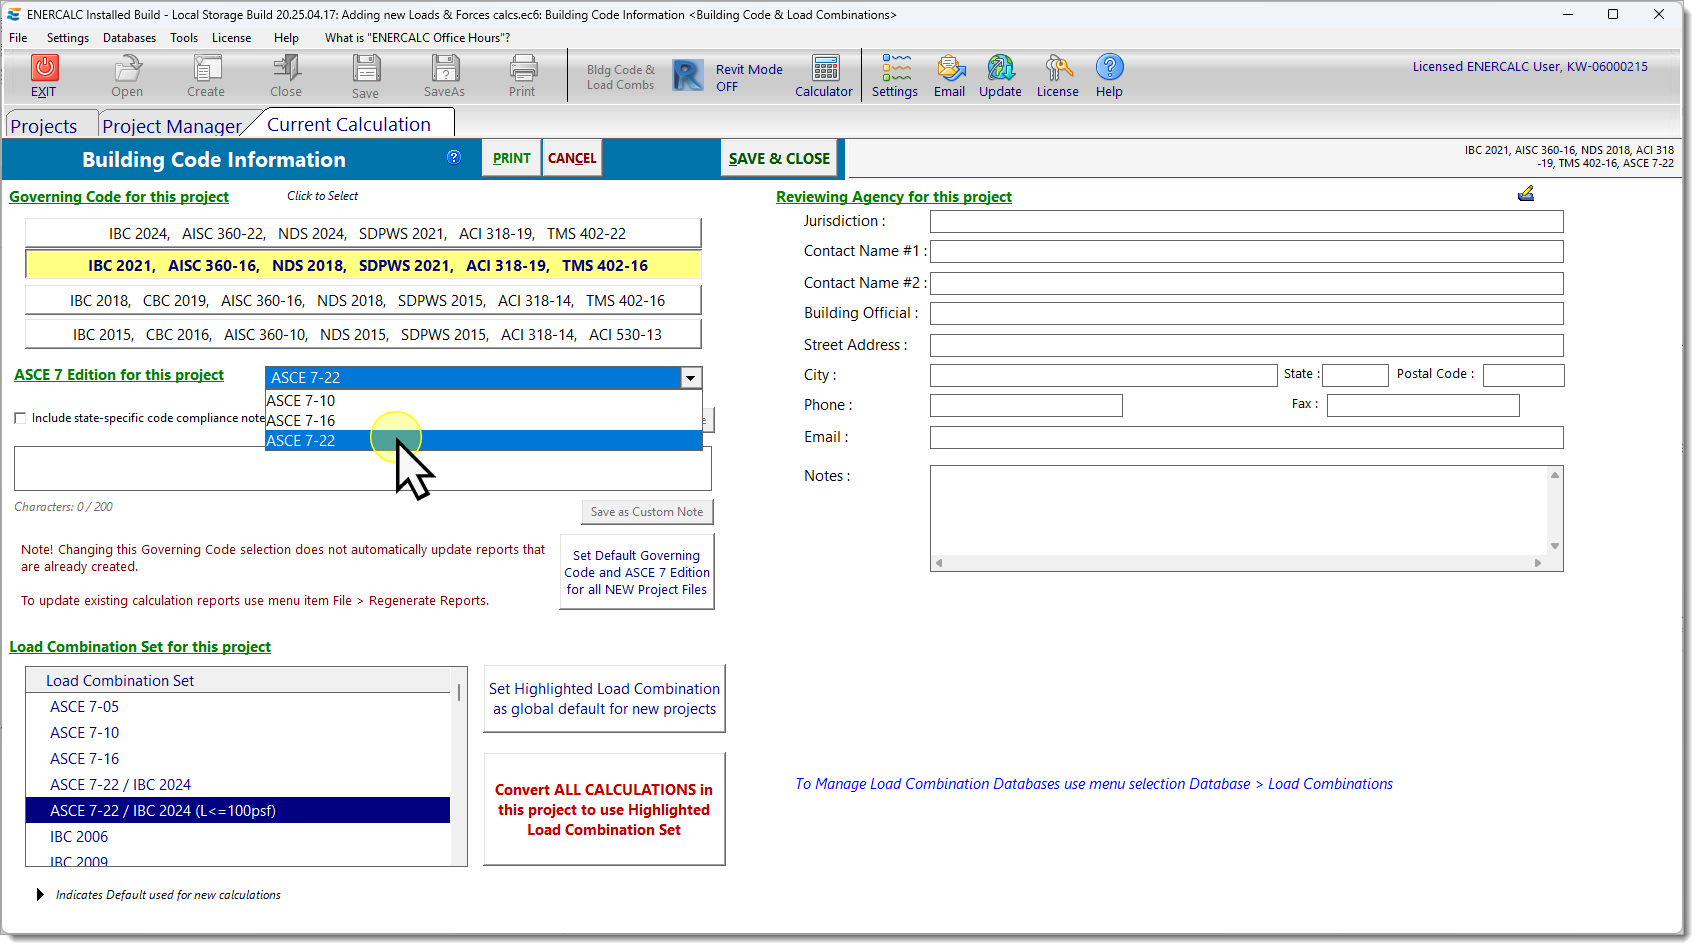Click the Close toolbar icon
The image size is (1699, 950).
point(286,68)
